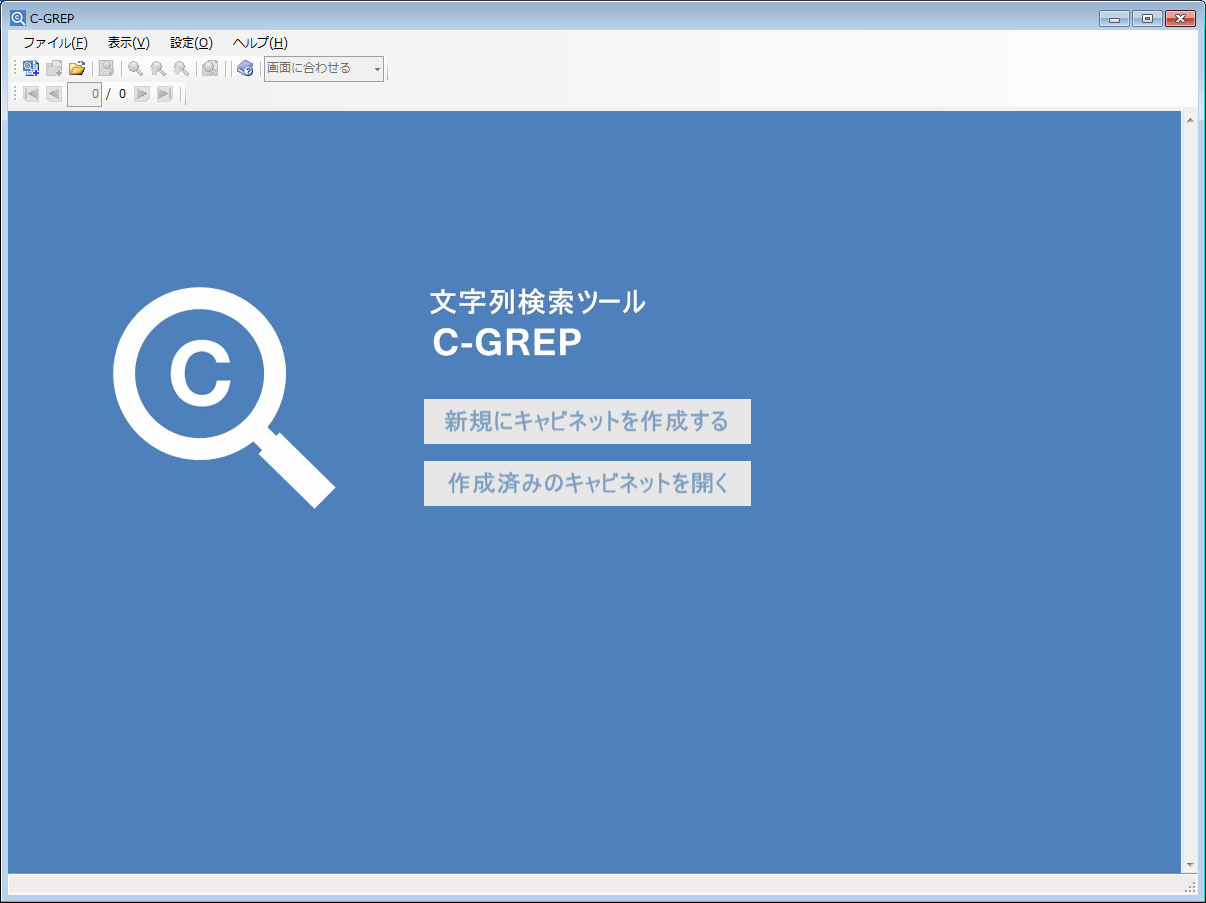The width and height of the screenshot is (1206, 903).
Task: Click 新規にキャビネットを作成する button
Action: point(587,422)
